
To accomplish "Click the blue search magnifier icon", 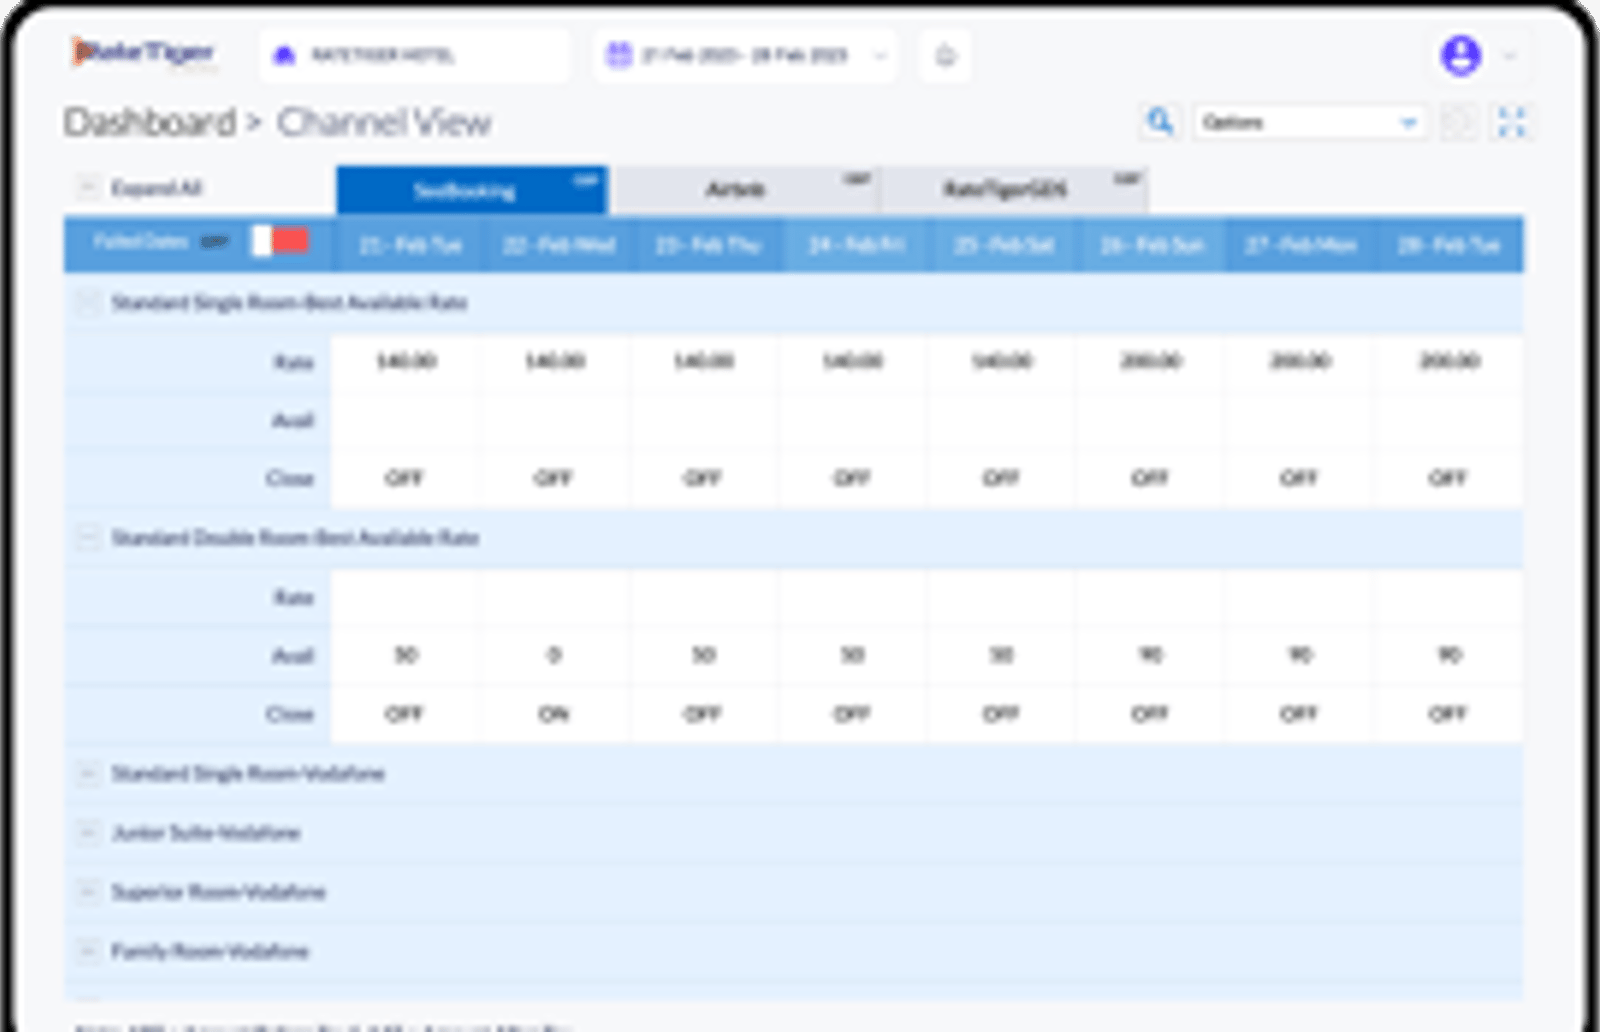I will [x=1160, y=122].
